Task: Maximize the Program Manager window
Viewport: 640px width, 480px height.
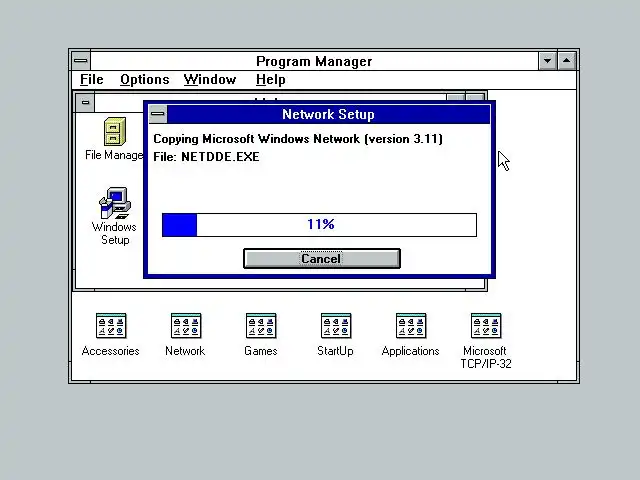Action: (567, 61)
